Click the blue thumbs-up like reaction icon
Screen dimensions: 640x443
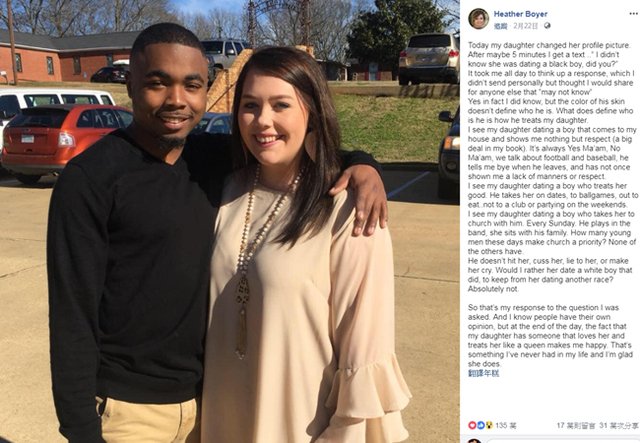480,425
